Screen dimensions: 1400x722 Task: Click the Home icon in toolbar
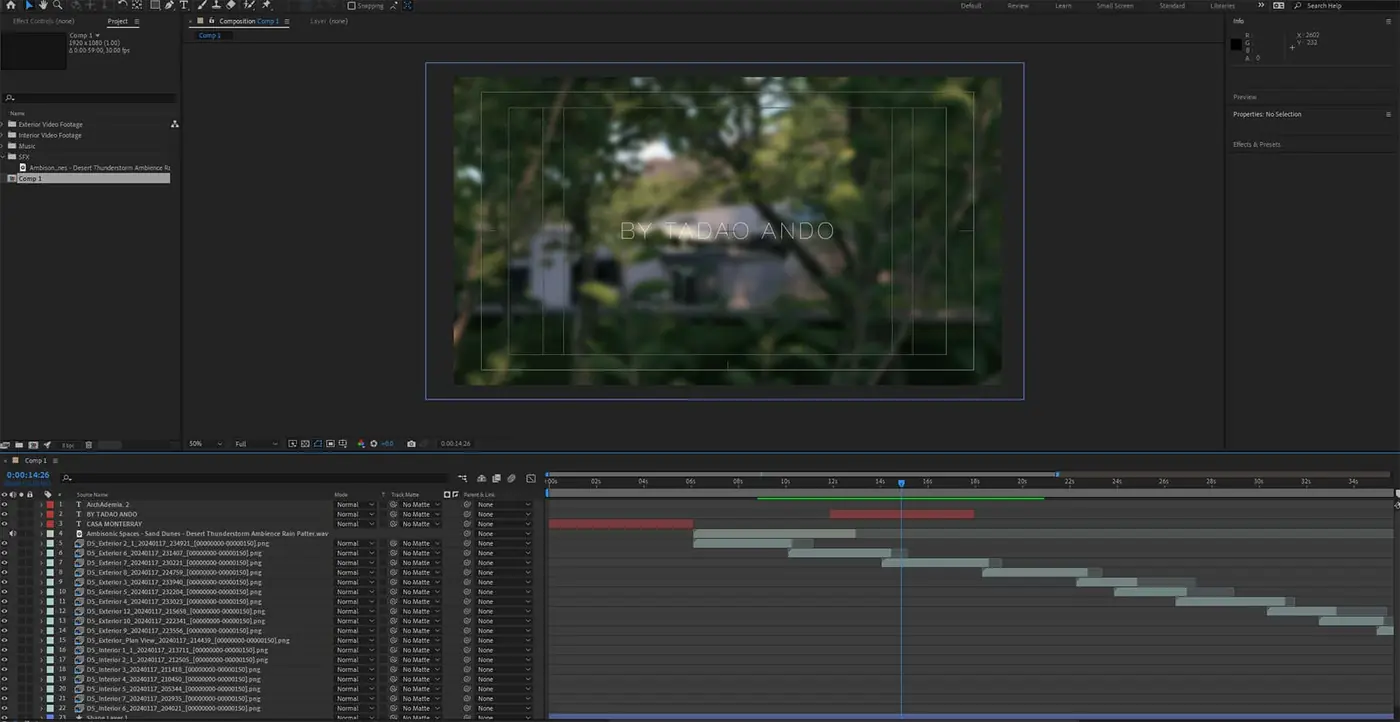pos(11,5)
